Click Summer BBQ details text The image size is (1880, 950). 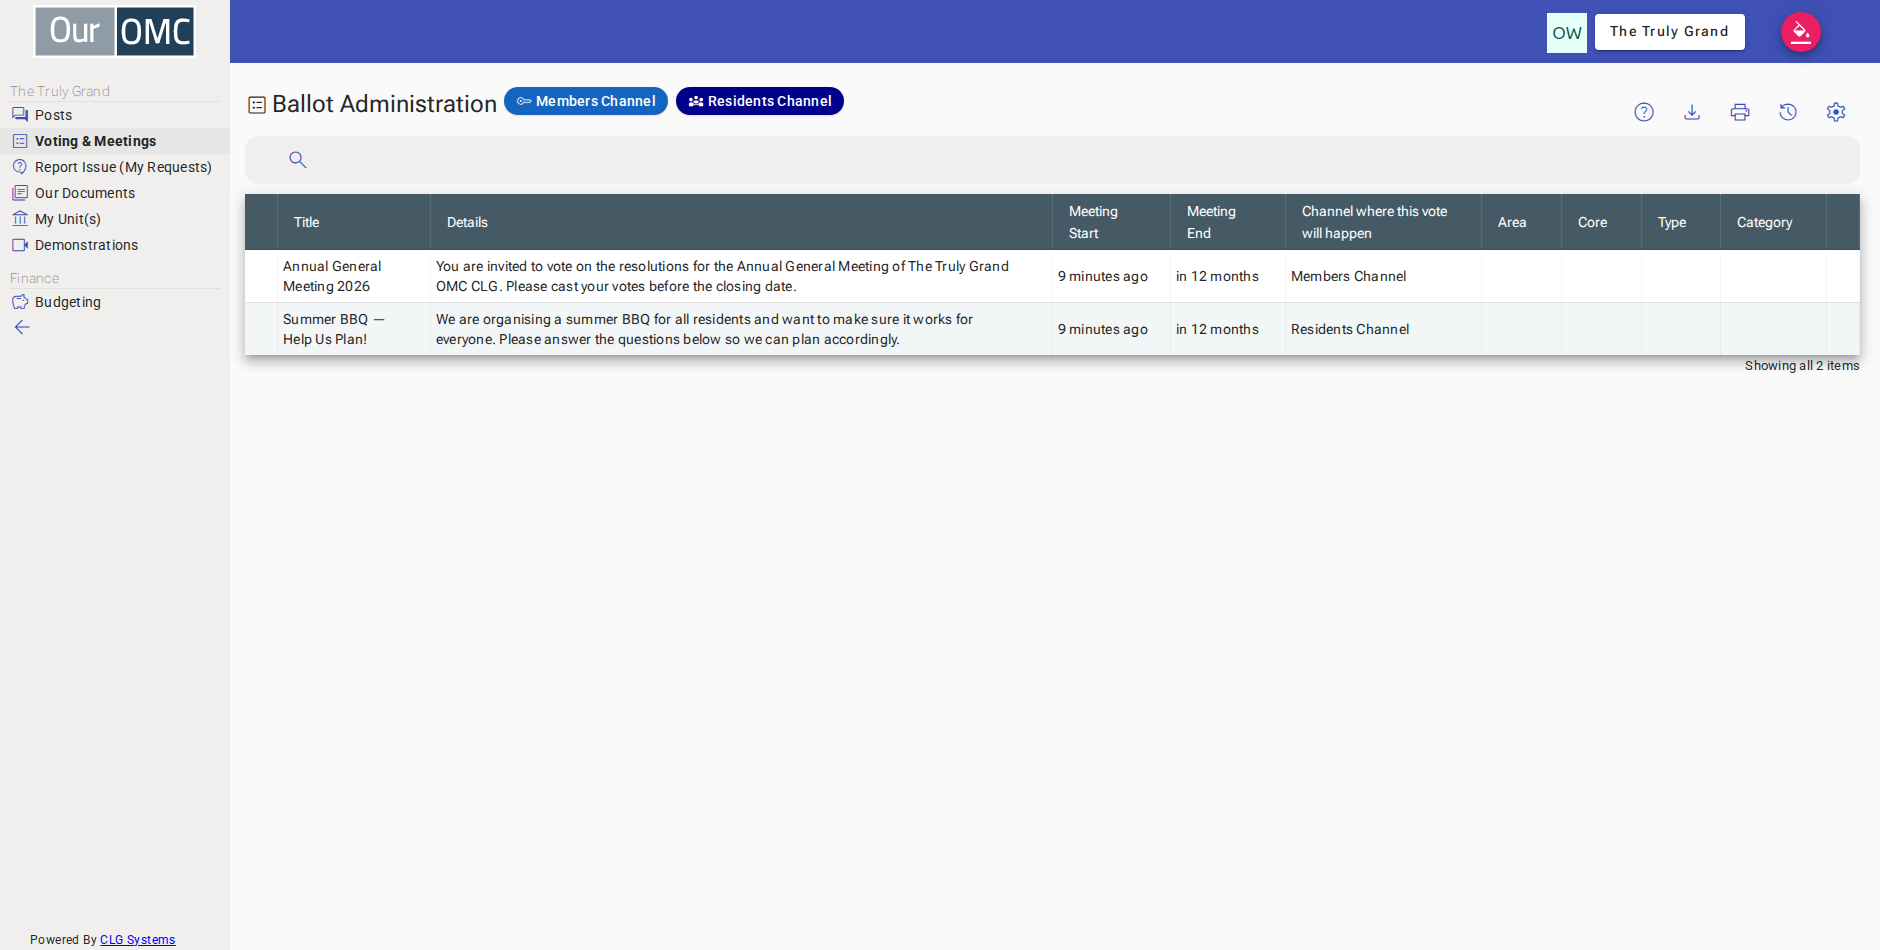704,329
